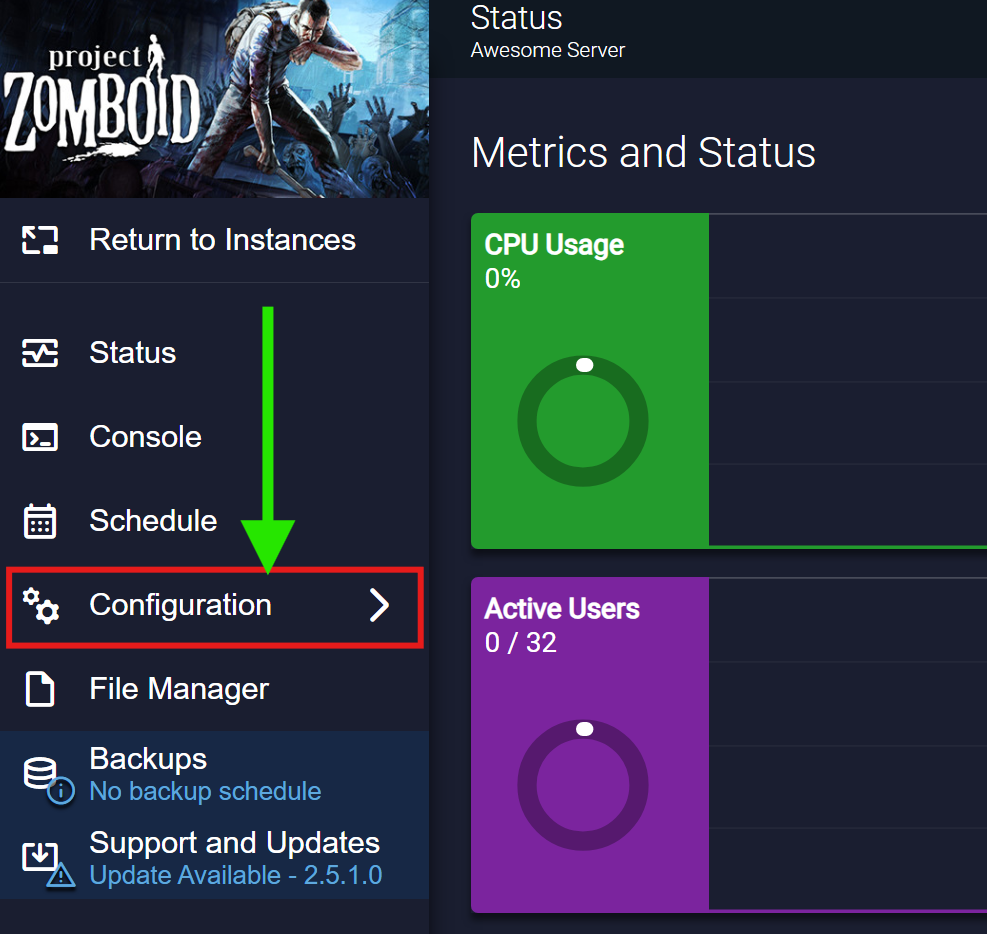The image size is (987, 934).
Task: Click the Active Users circular gauge
Action: tap(583, 785)
